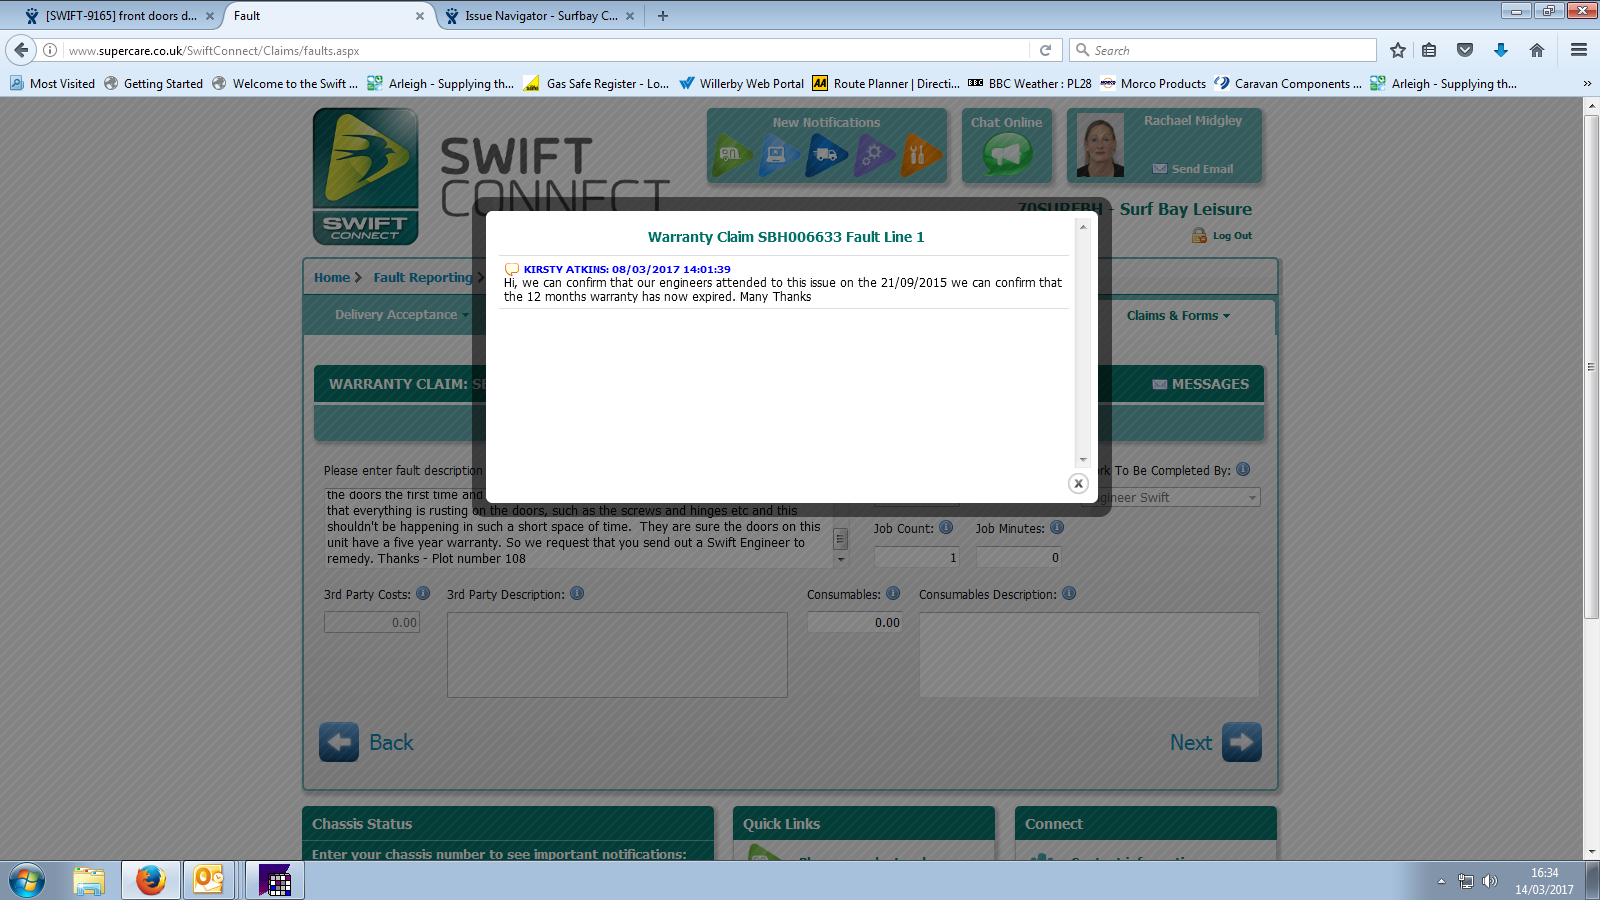The image size is (1600, 900).
Task: Click the message speech bubble icon by Kirsty Atkins
Action: point(512,269)
